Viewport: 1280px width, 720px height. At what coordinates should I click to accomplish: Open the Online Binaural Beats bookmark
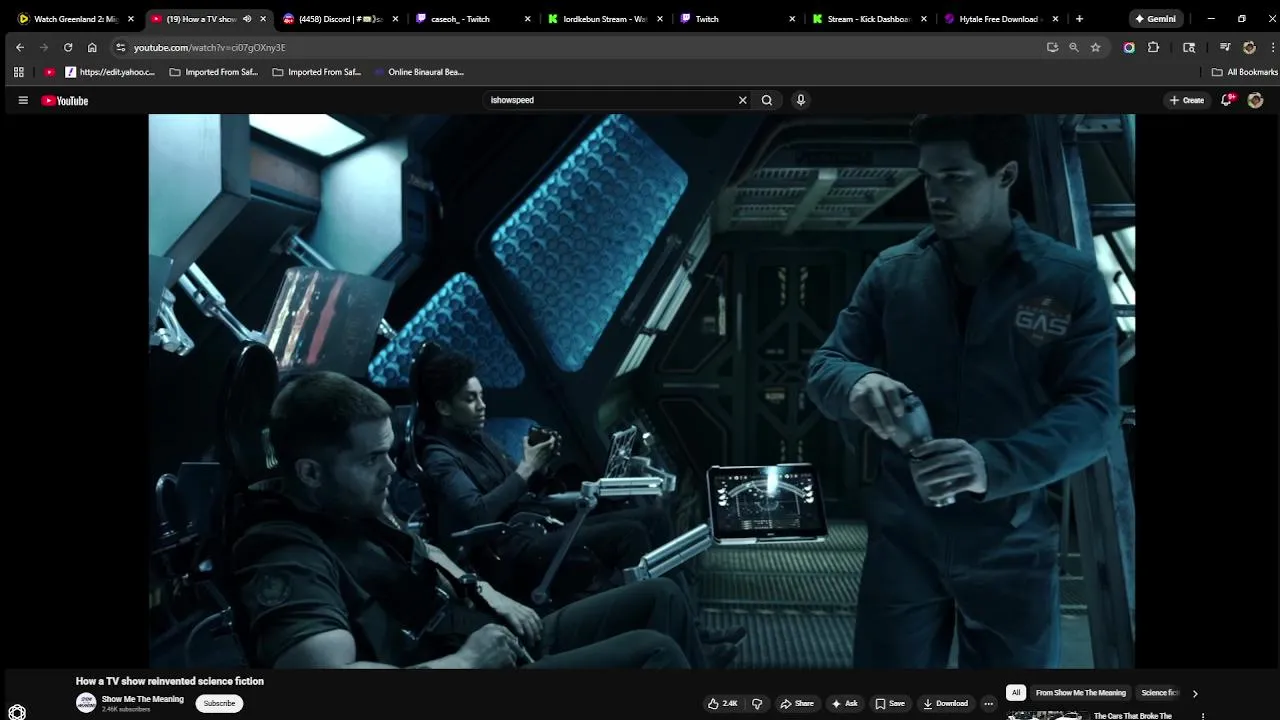[418, 72]
